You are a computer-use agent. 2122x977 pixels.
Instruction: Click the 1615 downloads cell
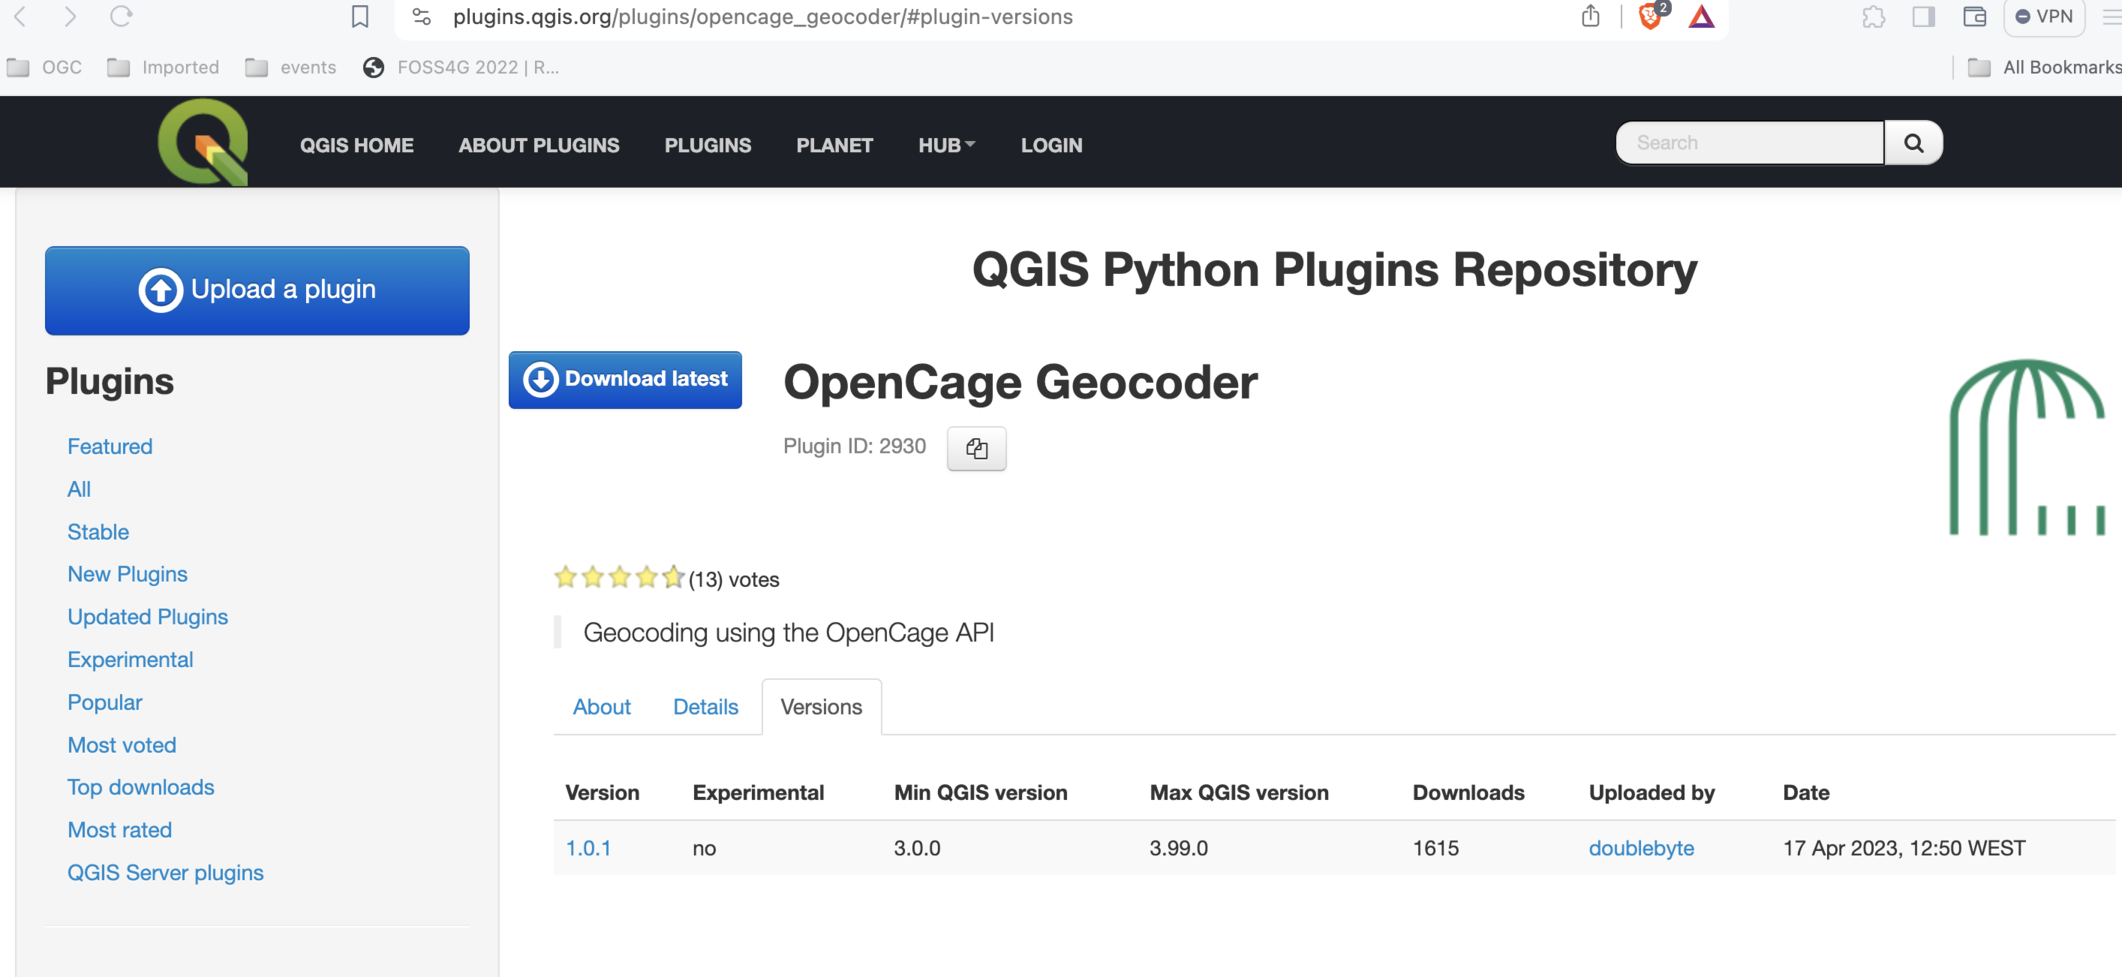(1436, 848)
